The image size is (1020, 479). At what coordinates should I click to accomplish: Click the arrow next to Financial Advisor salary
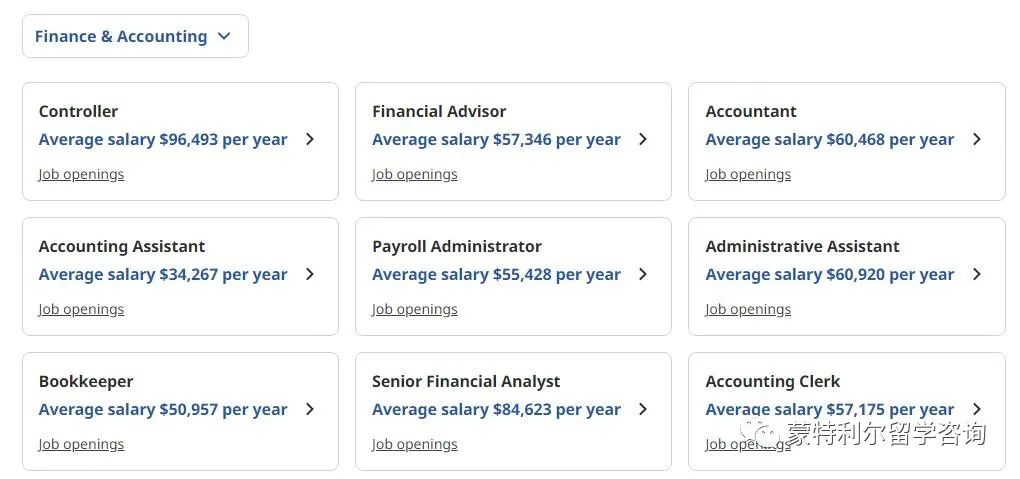tap(643, 139)
